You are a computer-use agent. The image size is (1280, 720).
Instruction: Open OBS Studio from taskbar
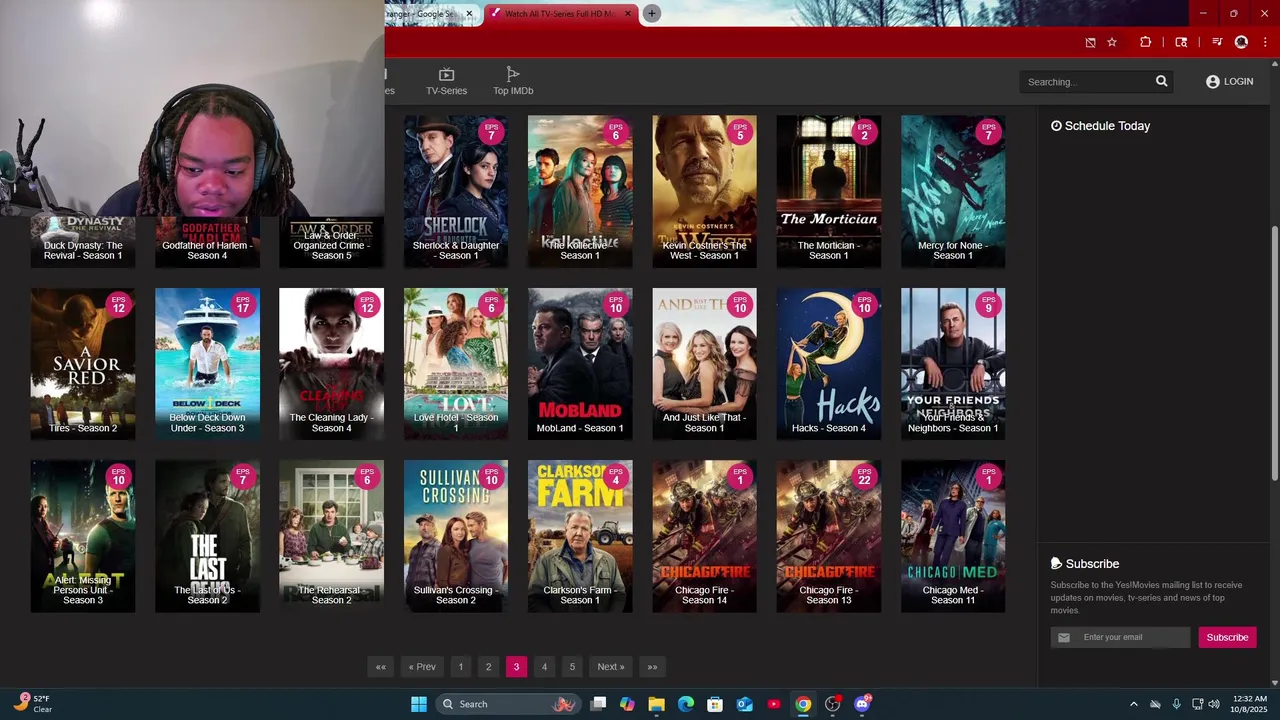pyautogui.click(x=832, y=704)
